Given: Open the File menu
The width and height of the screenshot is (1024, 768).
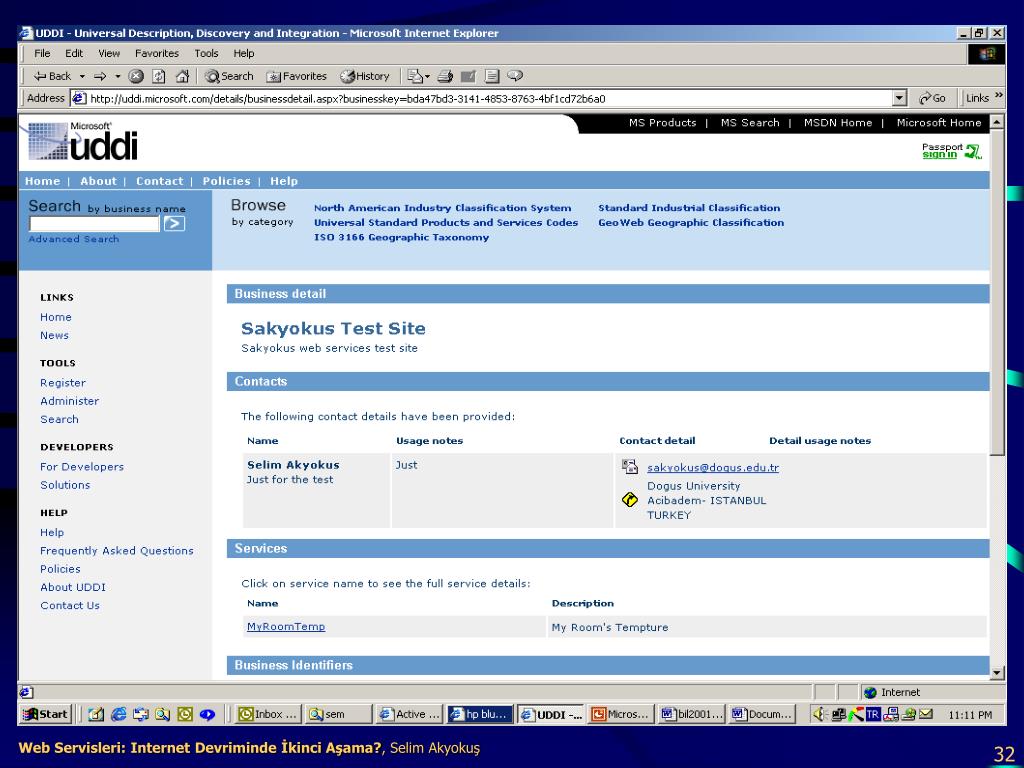Looking at the screenshot, I should tap(42, 54).
